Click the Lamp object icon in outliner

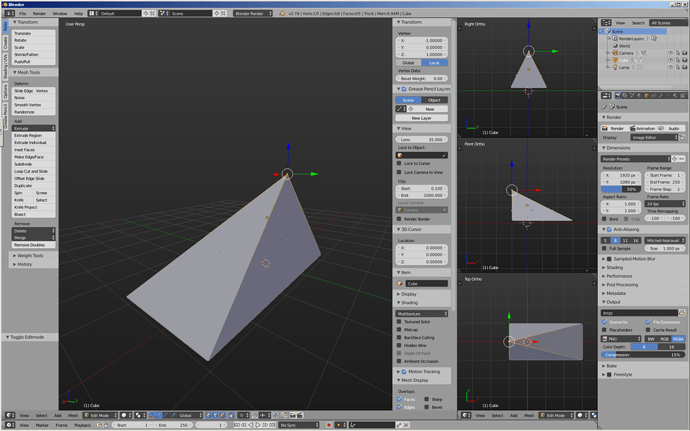pyautogui.click(x=615, y=67)
